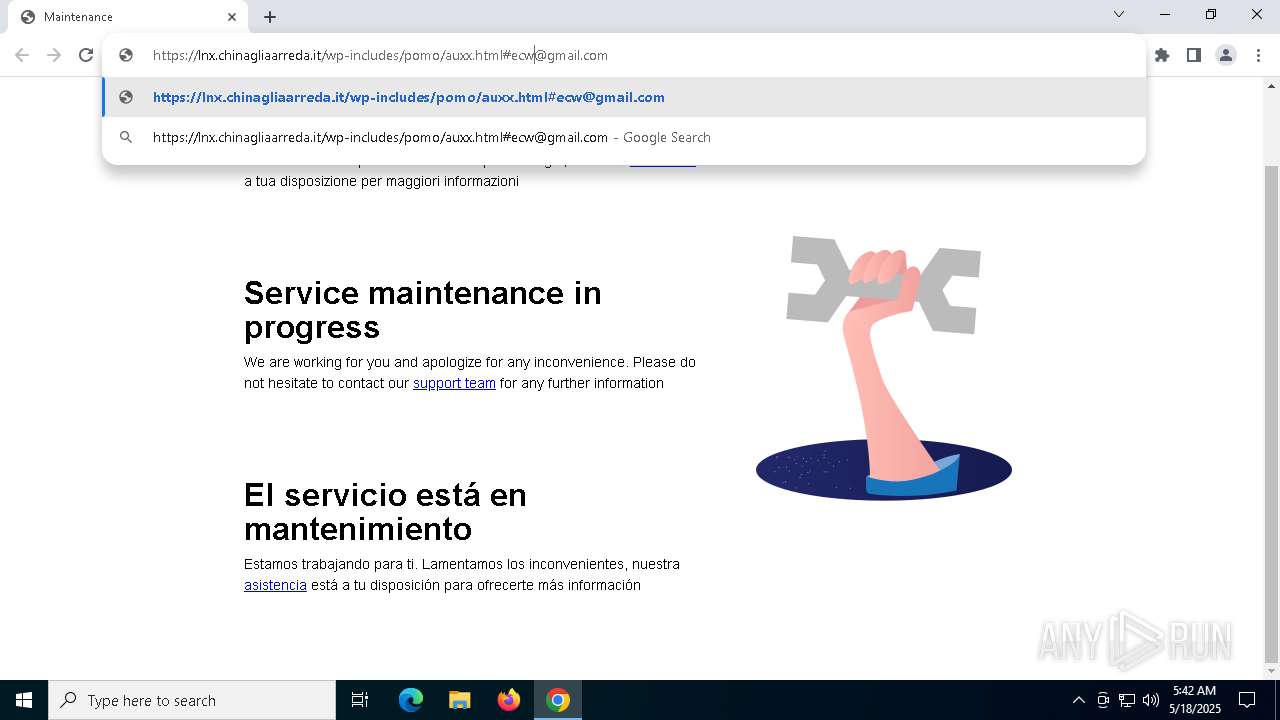Choose the highlighted URL autocomplete suggestion

(x=624, y=97)
